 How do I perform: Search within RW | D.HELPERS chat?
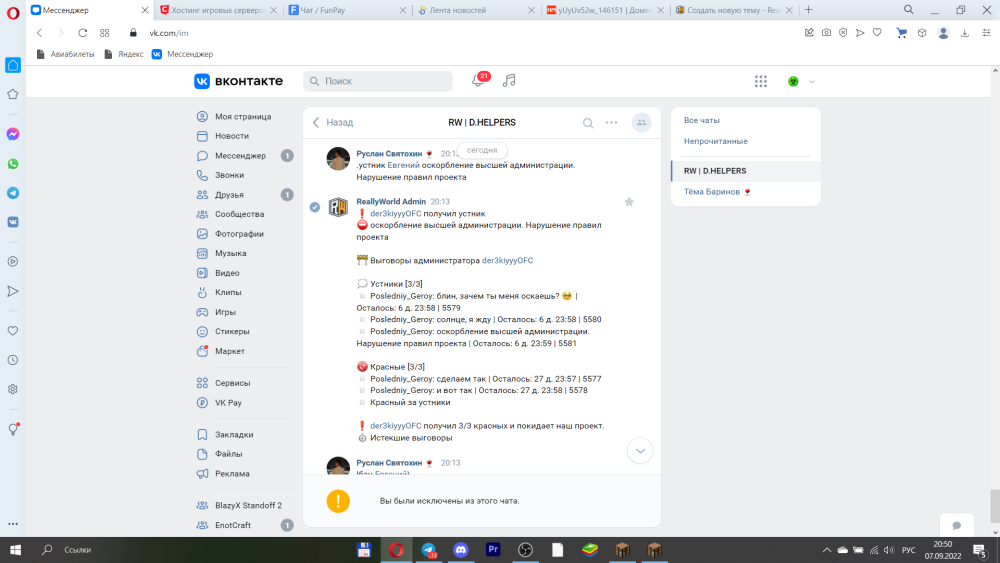pyautogui.click(x=587, y=123)
